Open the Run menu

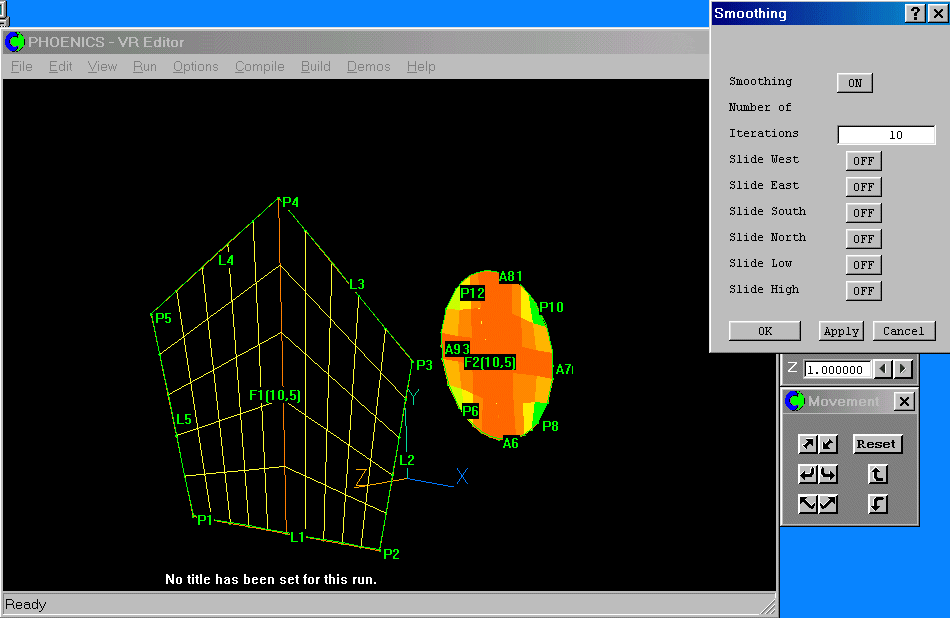click(144, 66)
